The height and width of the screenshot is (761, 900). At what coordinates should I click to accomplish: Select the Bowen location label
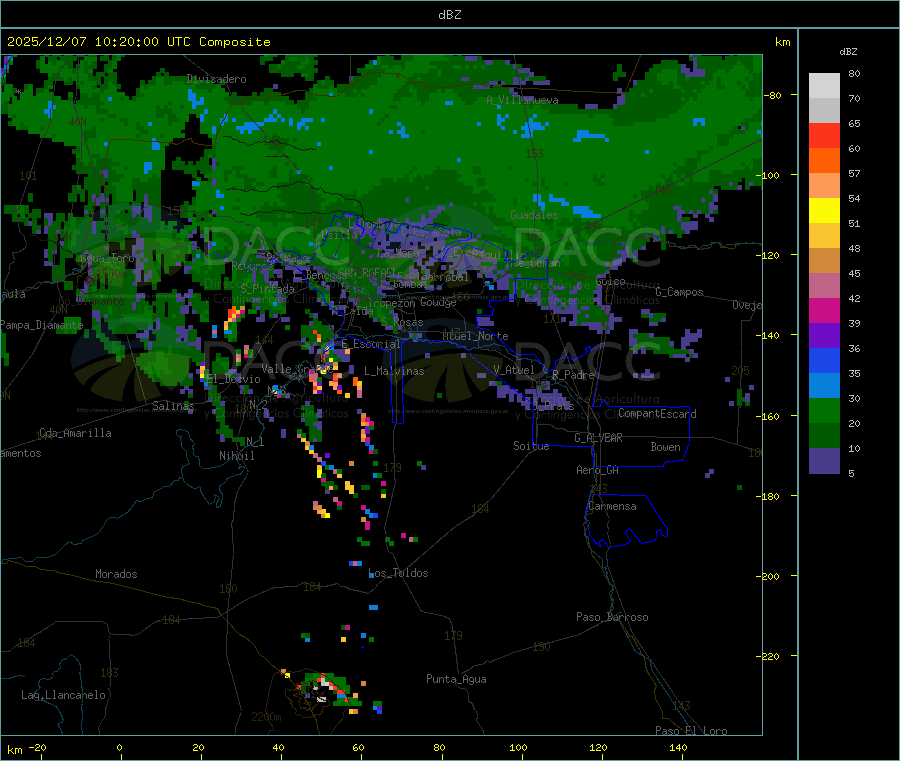tap(666, 447)
